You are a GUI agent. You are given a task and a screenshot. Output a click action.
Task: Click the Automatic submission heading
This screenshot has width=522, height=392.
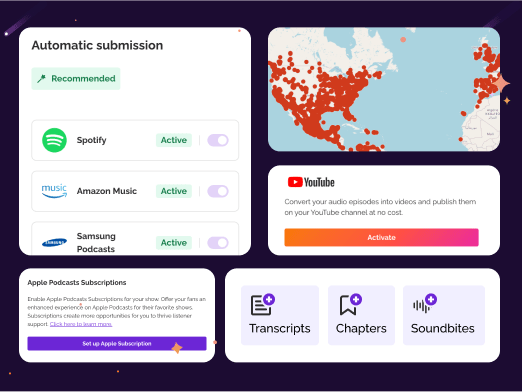[x=97, y=45]
